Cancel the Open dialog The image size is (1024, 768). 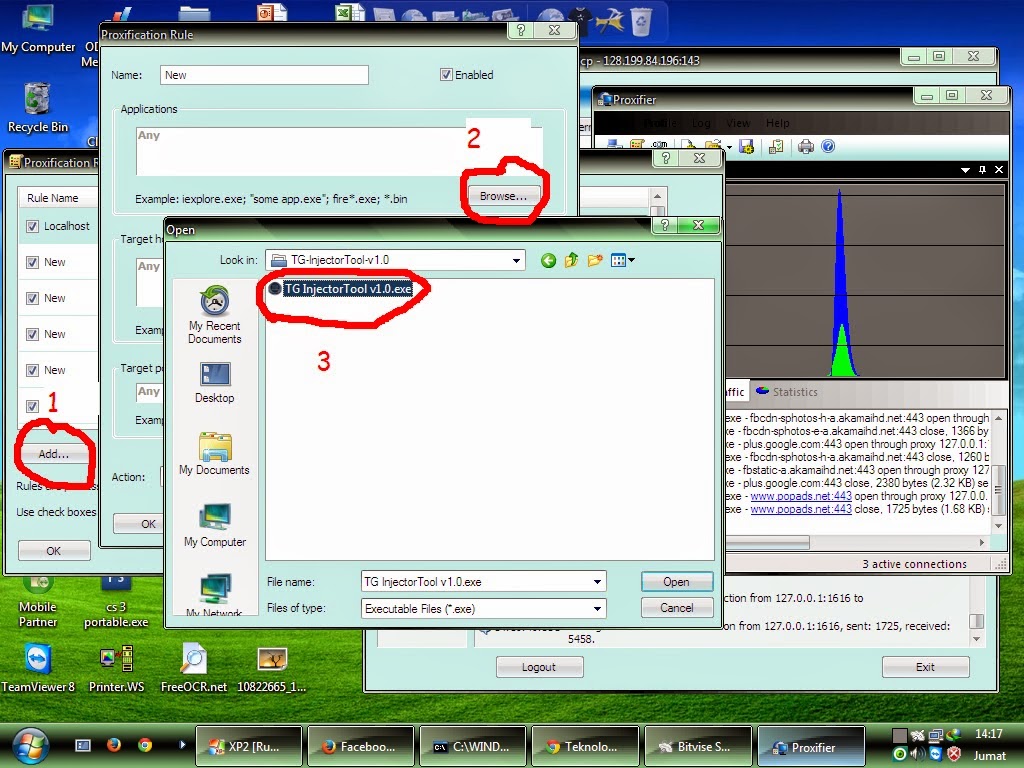(677, 608)
